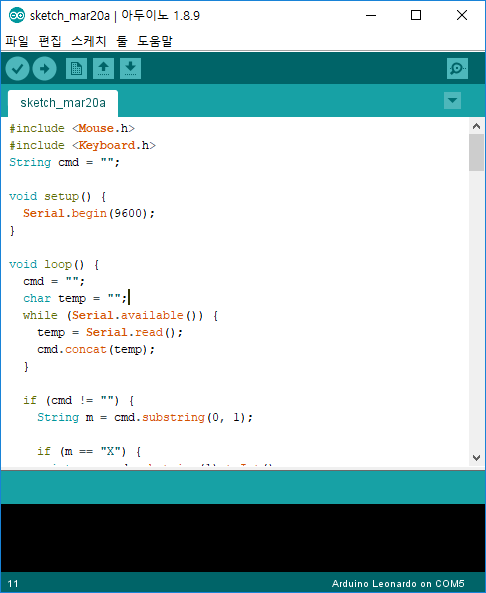
Task: Click the editor scrollbar up arrow
Action: (x=477, y=126)
